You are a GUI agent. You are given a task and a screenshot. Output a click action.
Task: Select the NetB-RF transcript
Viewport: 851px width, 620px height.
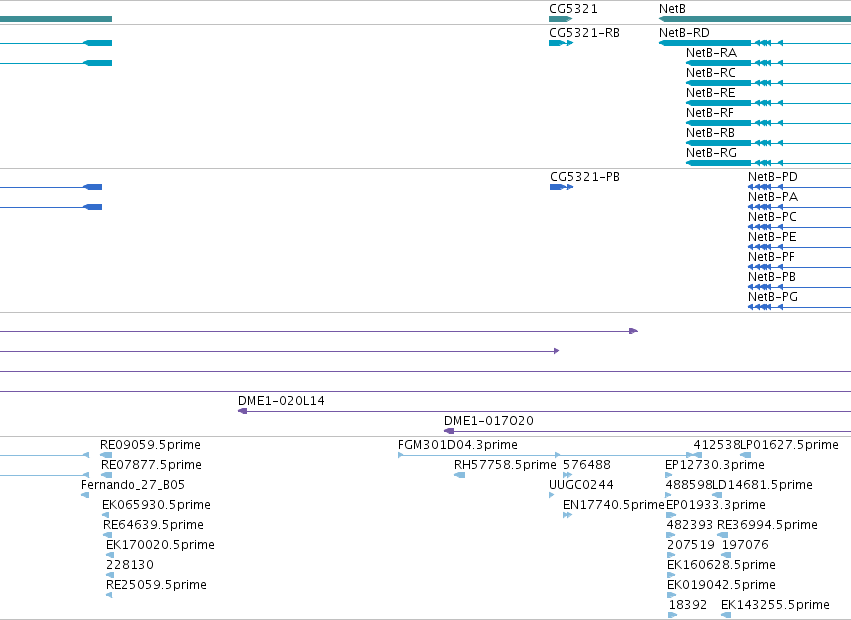769,123
